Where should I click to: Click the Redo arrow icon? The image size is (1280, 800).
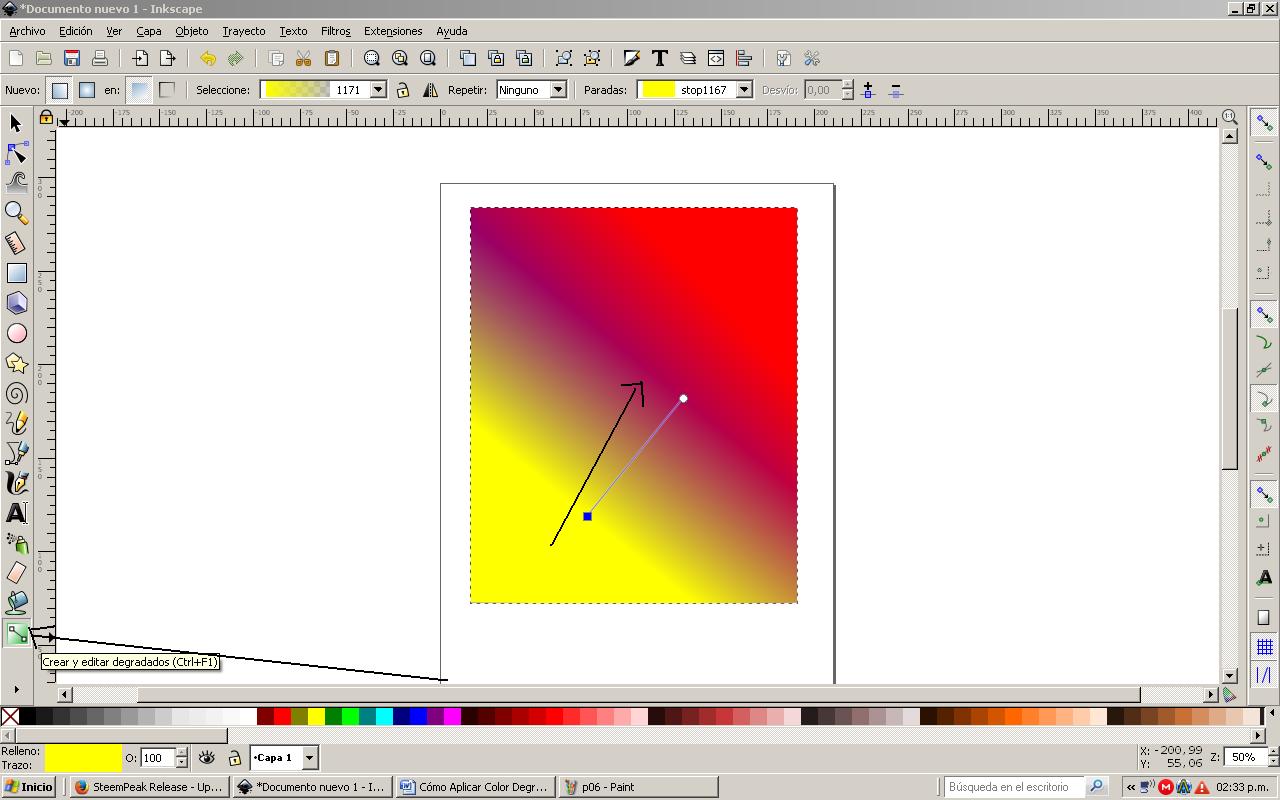coord(235,58)
